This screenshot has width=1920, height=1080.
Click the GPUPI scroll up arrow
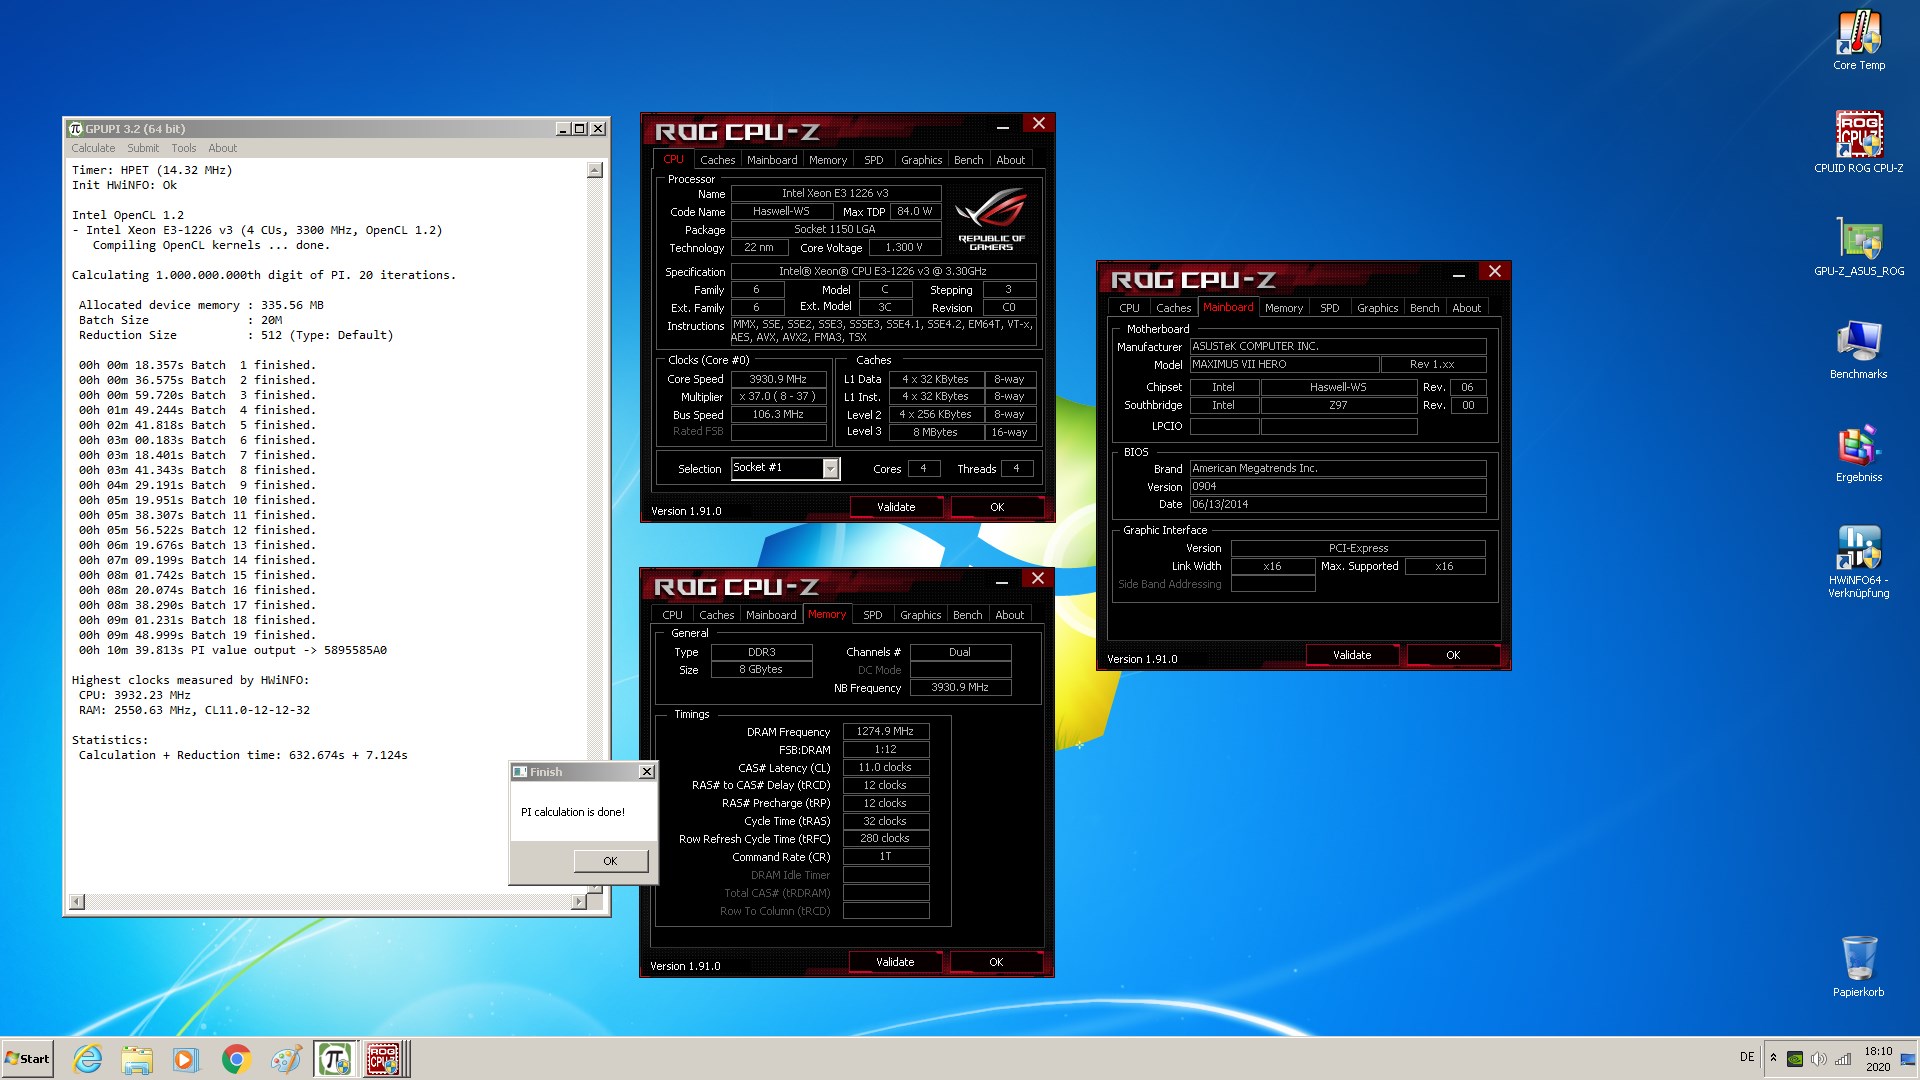pos(595,170)
